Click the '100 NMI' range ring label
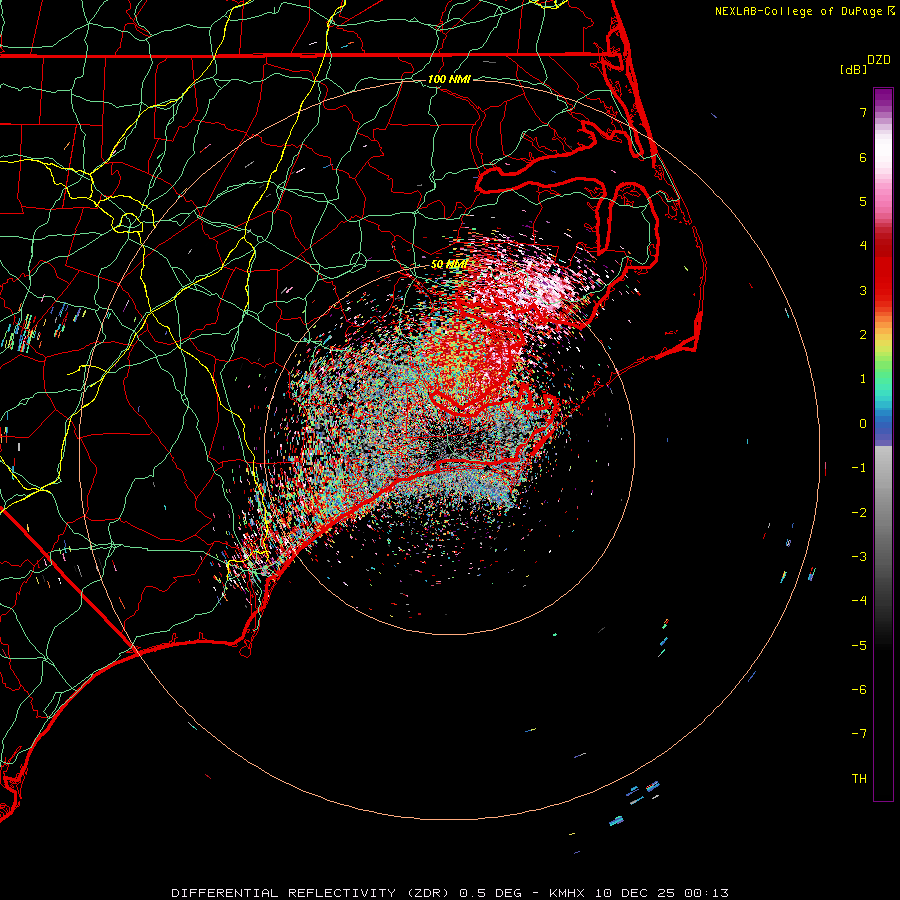Image resolution: width=900 pixels, height=900 pixels. coord(449,79)
